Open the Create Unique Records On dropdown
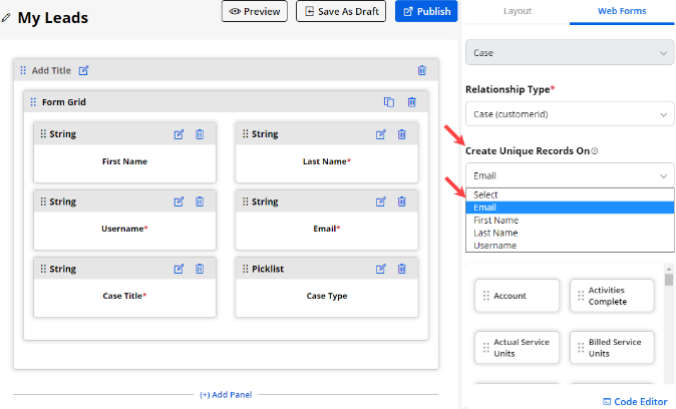The image size is (676, 409). click(569, 176)
